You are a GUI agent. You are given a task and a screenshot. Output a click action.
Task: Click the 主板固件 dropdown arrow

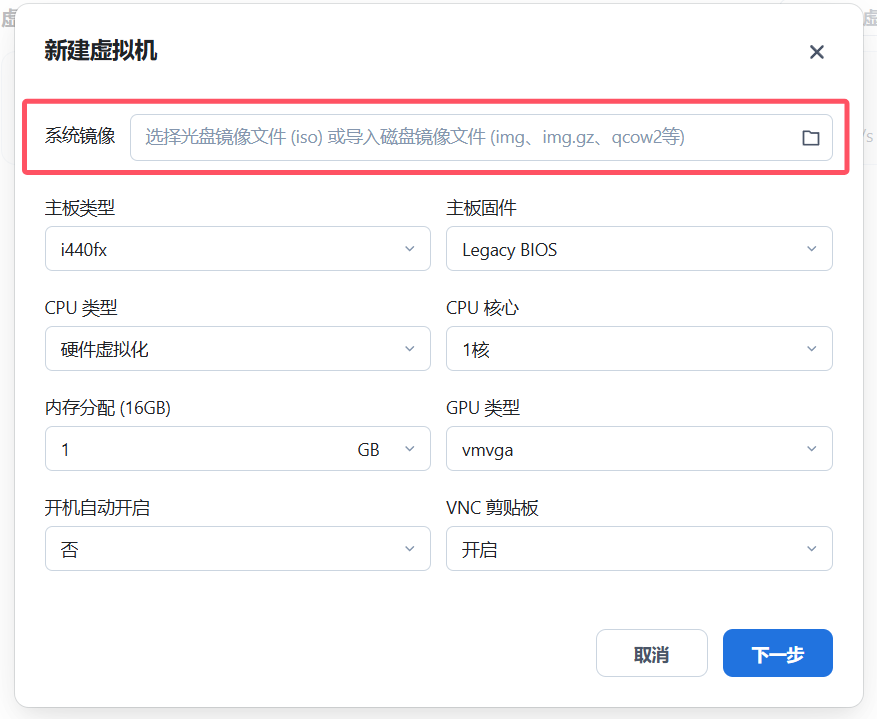click(811, 248)
